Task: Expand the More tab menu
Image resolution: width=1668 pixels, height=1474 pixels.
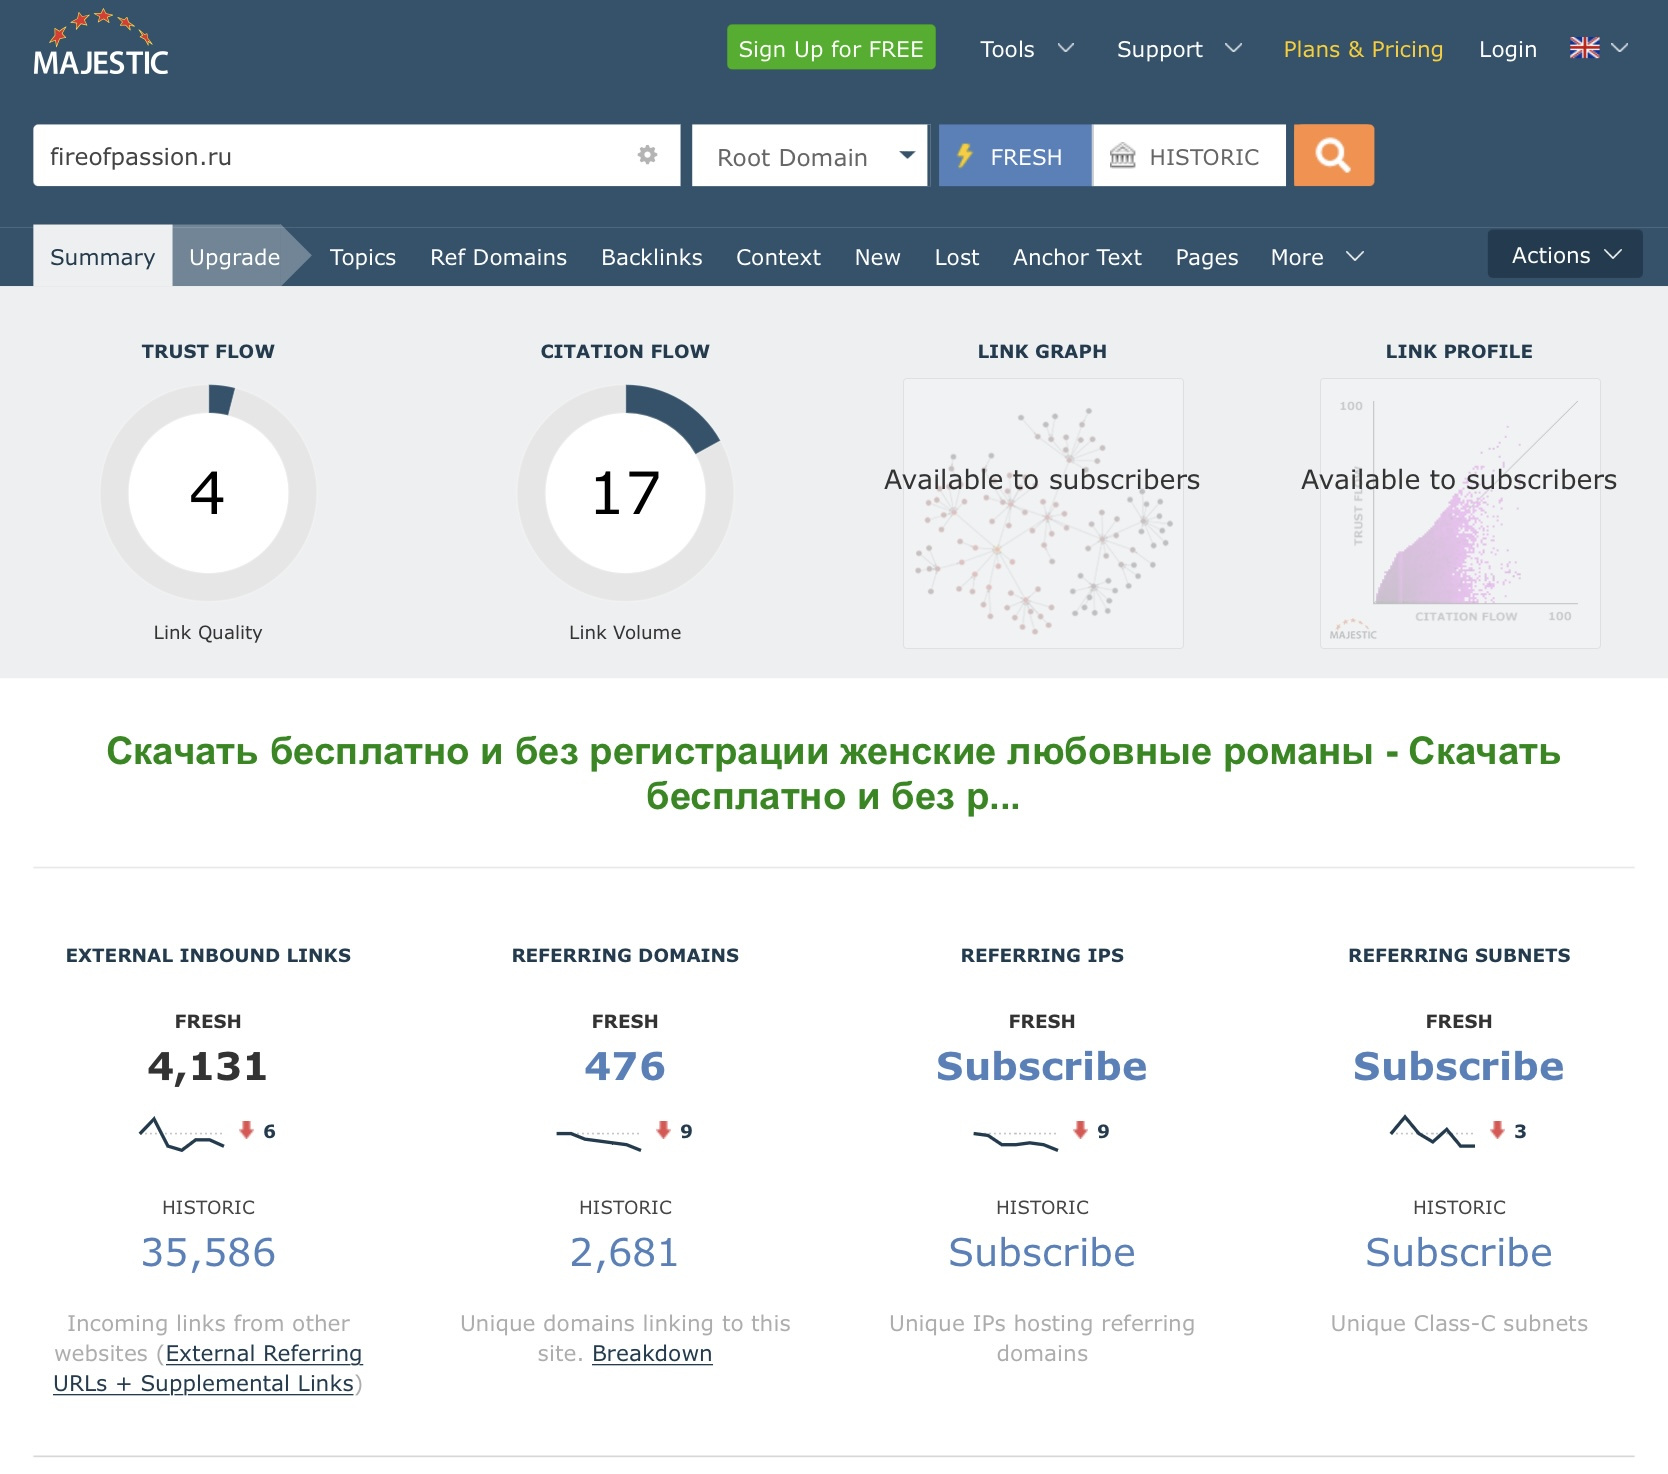Action: point(1317,257)
